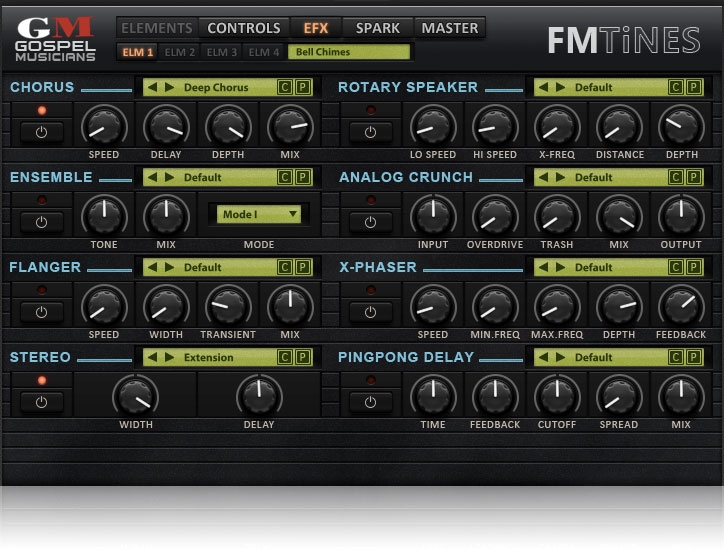
Task: Enable the Analog Crunch power button
Action: (370, 223)
